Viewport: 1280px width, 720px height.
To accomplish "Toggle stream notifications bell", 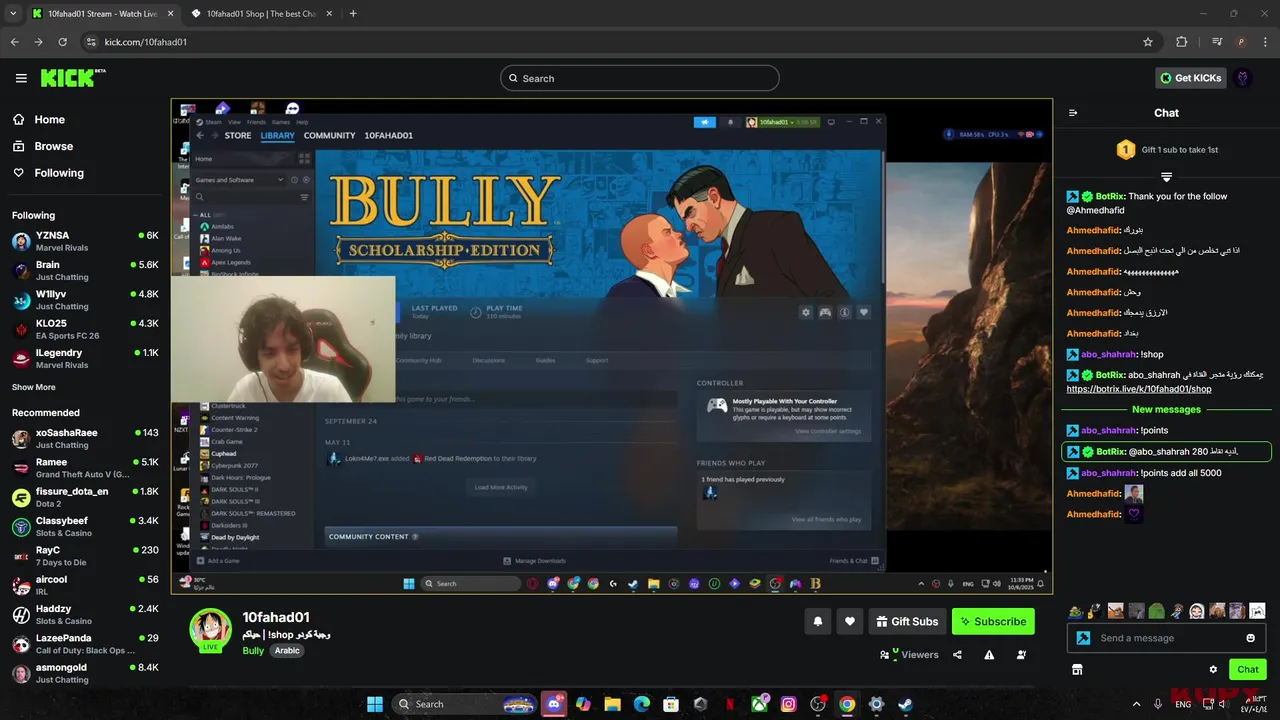I will click(818, 621).
